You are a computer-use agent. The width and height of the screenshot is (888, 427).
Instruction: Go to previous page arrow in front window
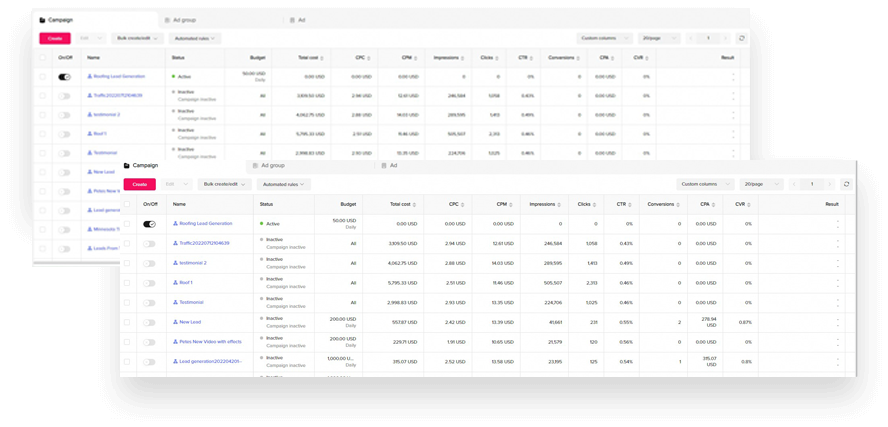point(796,184)
